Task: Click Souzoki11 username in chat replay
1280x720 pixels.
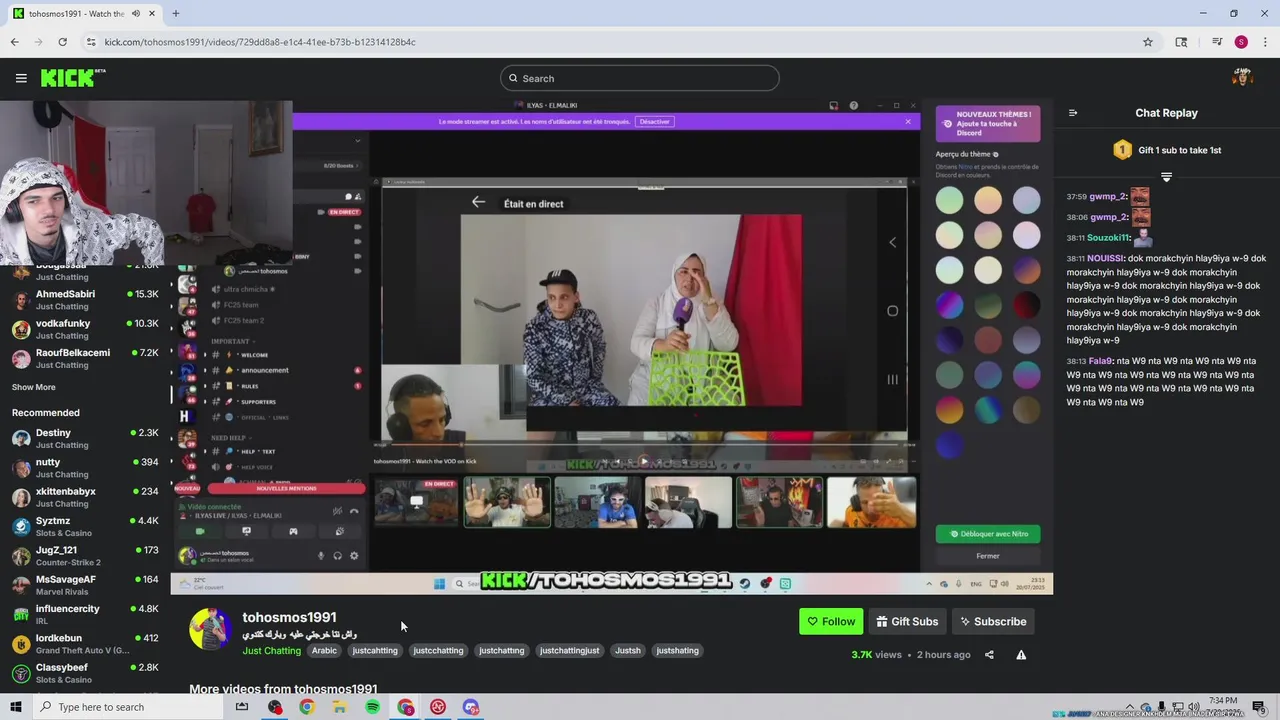Action: click(1108, 238)
